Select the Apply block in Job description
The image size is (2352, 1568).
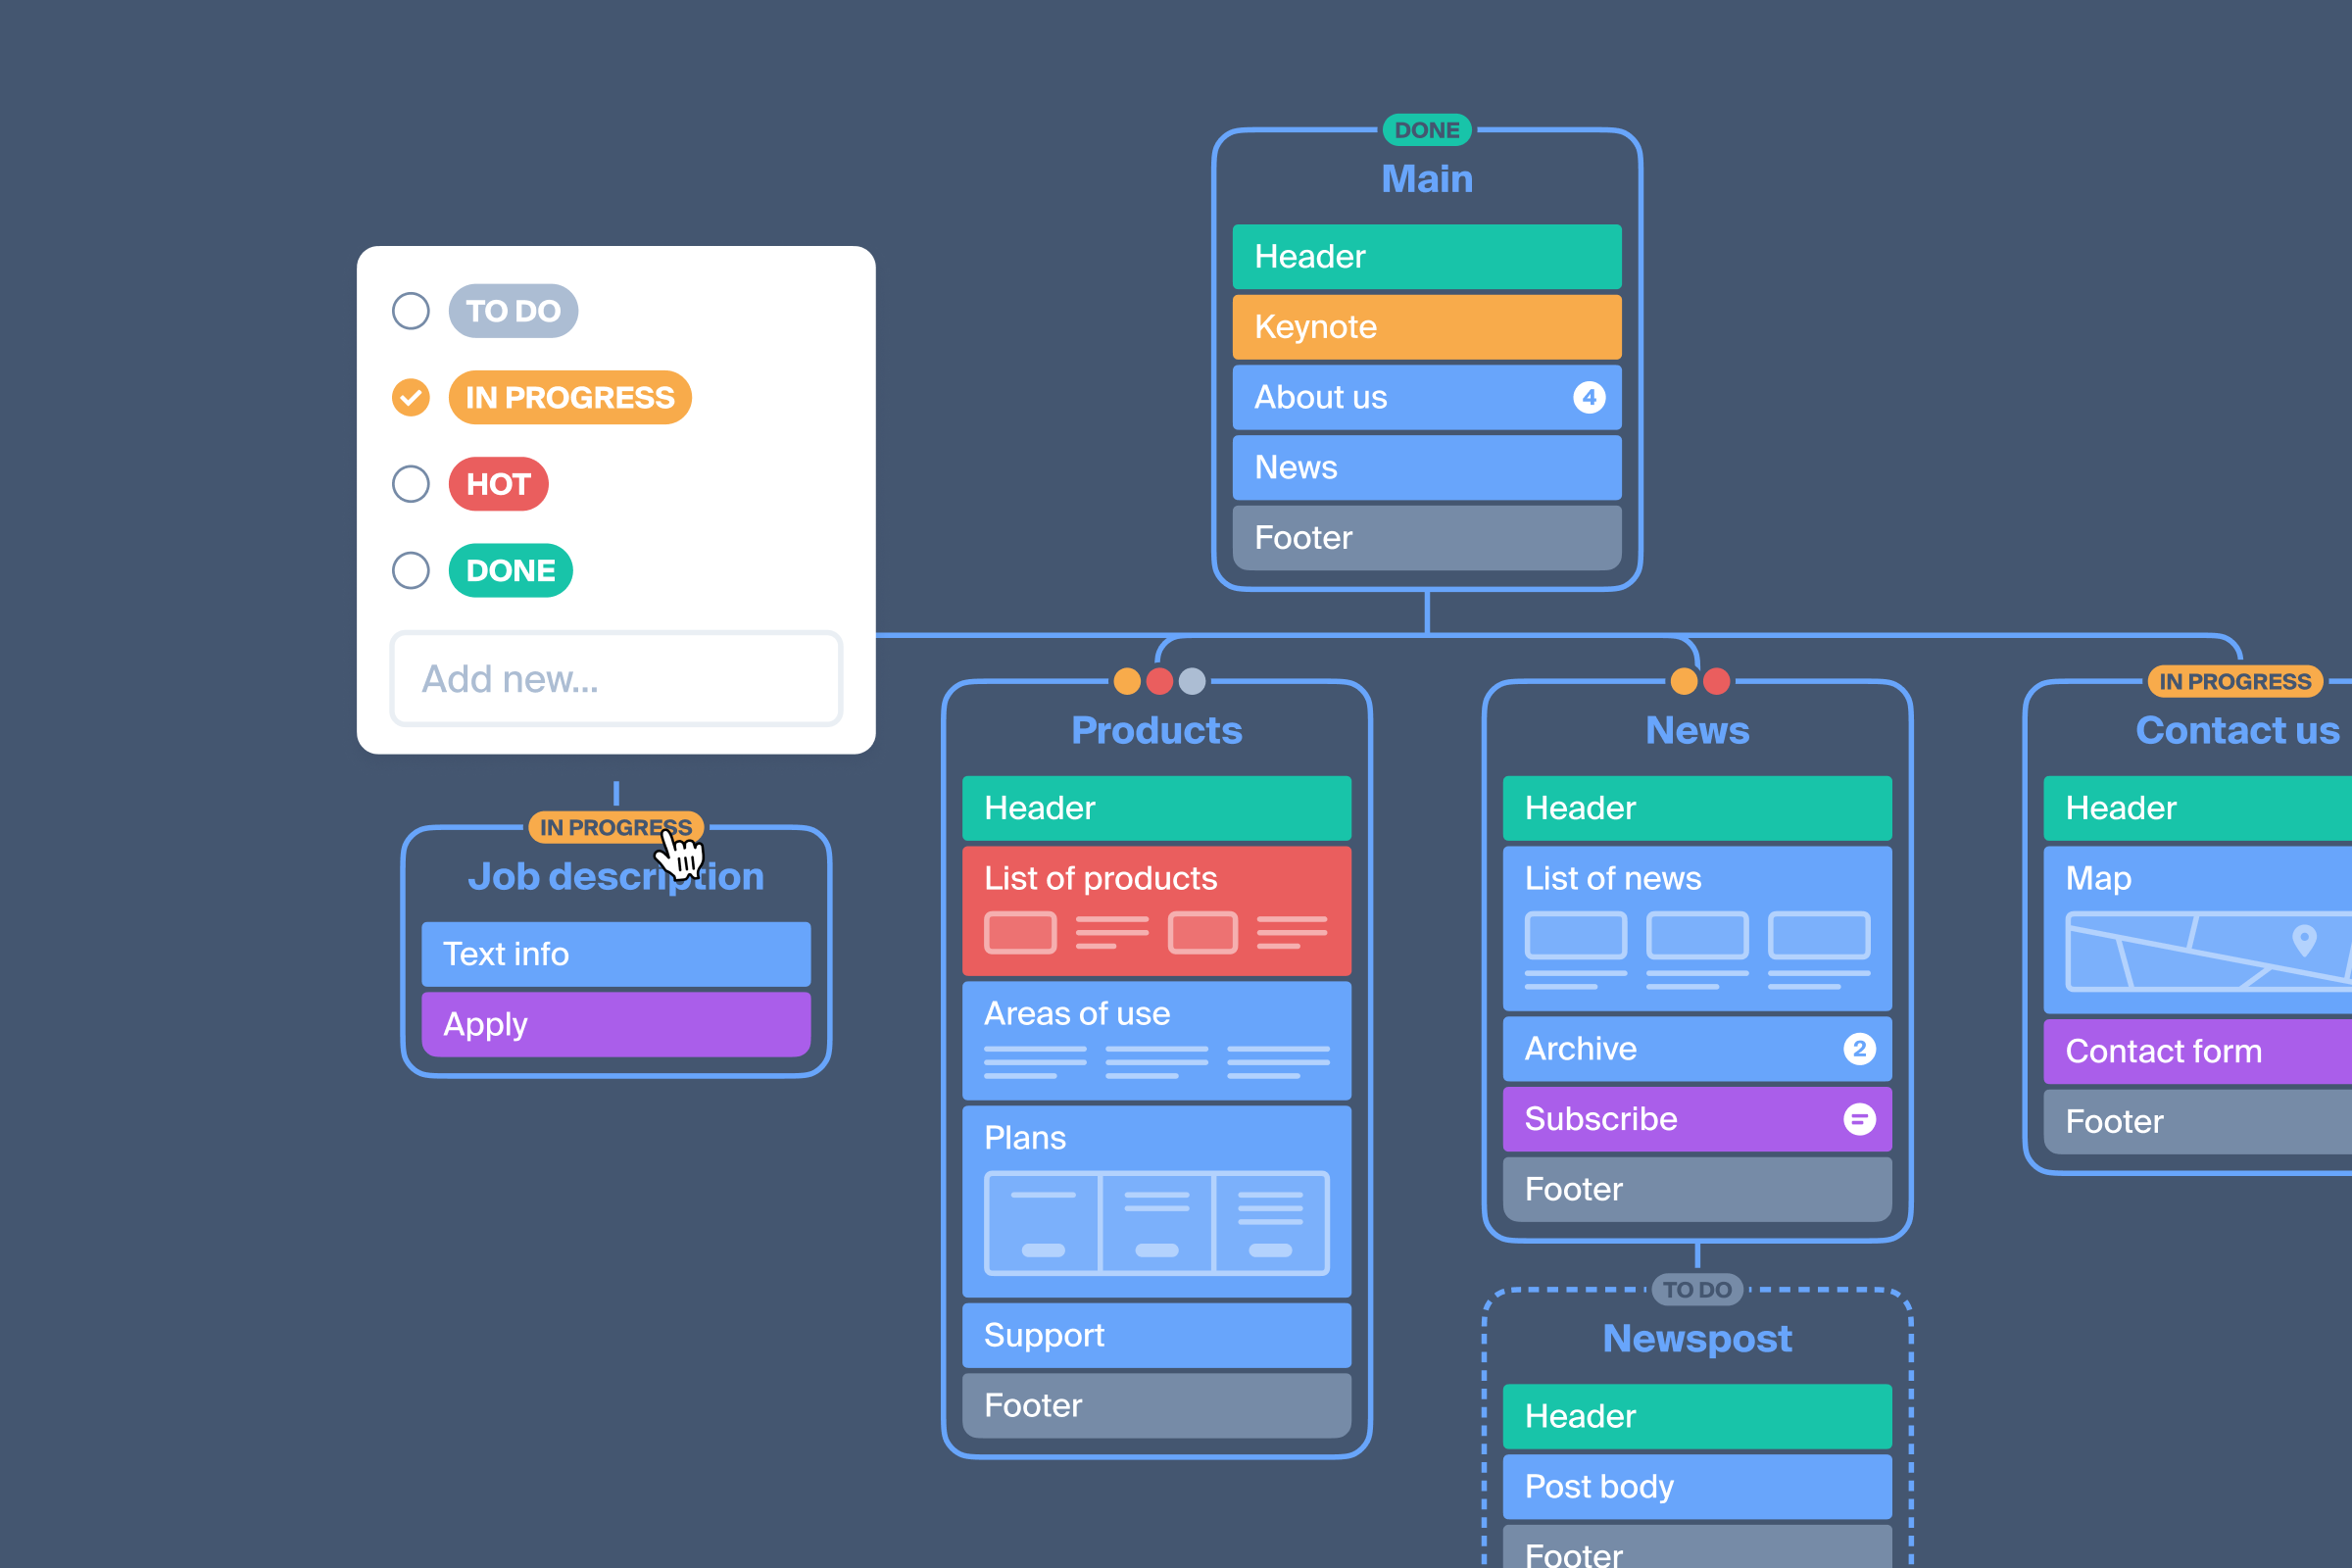point(616,1024)
